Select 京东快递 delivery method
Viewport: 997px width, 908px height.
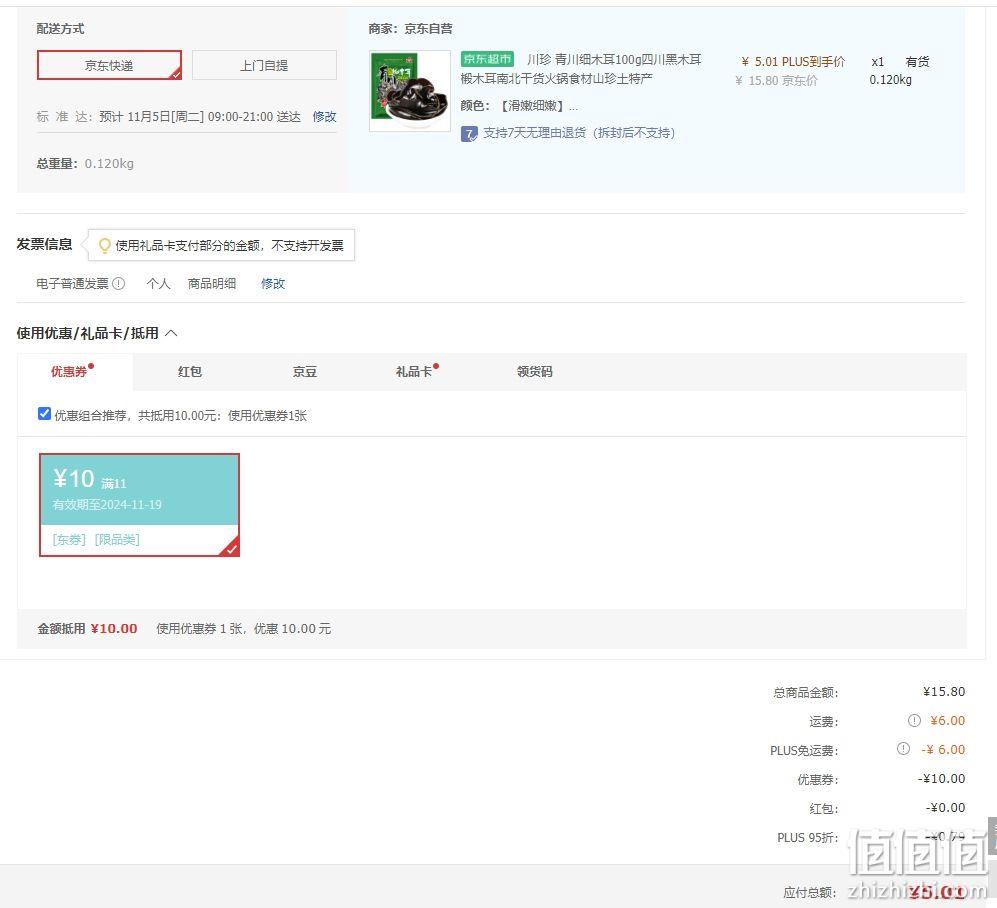tap(109, 65)
